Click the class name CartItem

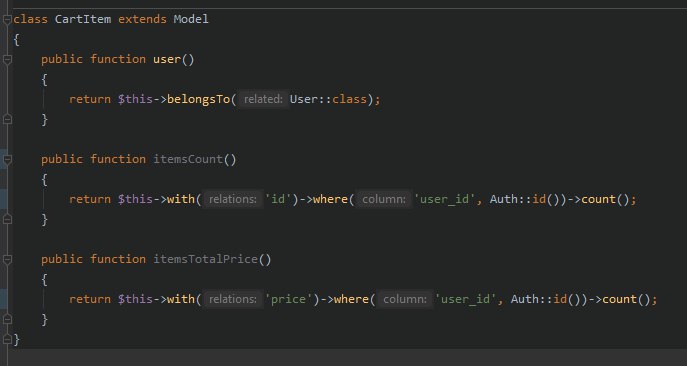[x=83, y=19]
